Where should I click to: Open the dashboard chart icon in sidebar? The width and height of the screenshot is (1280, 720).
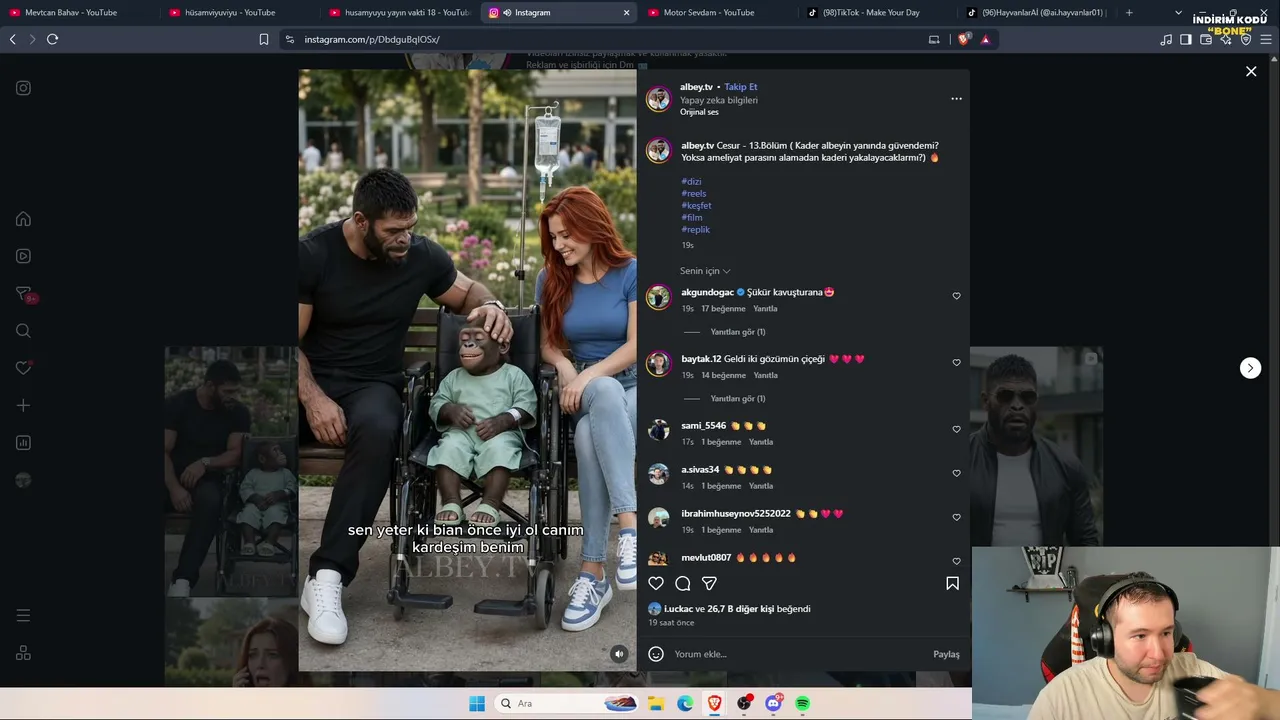tap(23, 443)
